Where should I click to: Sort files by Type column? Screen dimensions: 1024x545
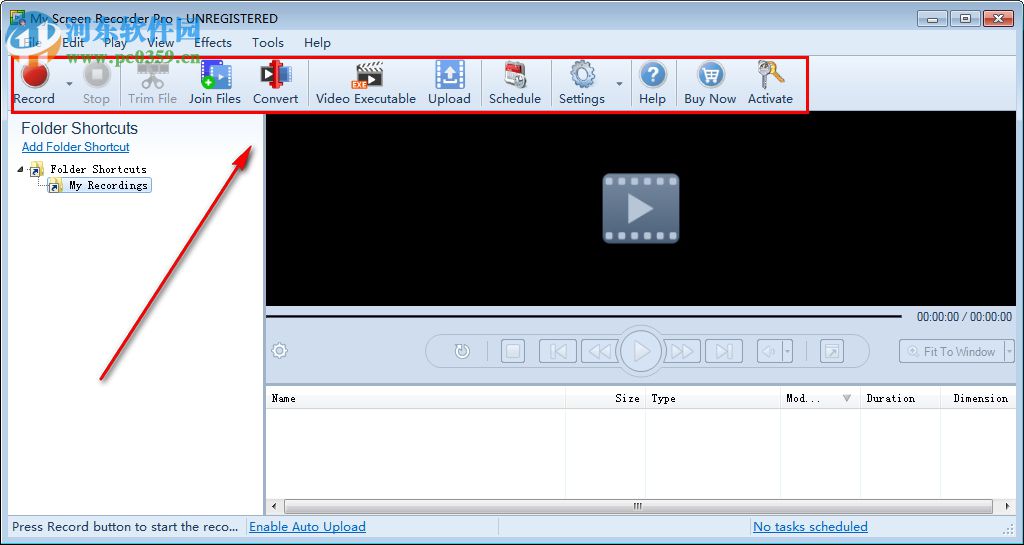pos(713,398)
